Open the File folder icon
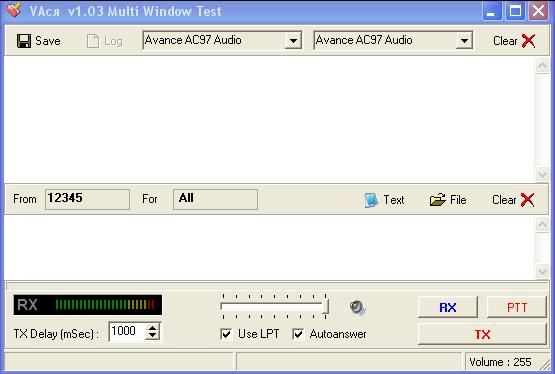This screenshot has width=555, height=374. (437, 200)
